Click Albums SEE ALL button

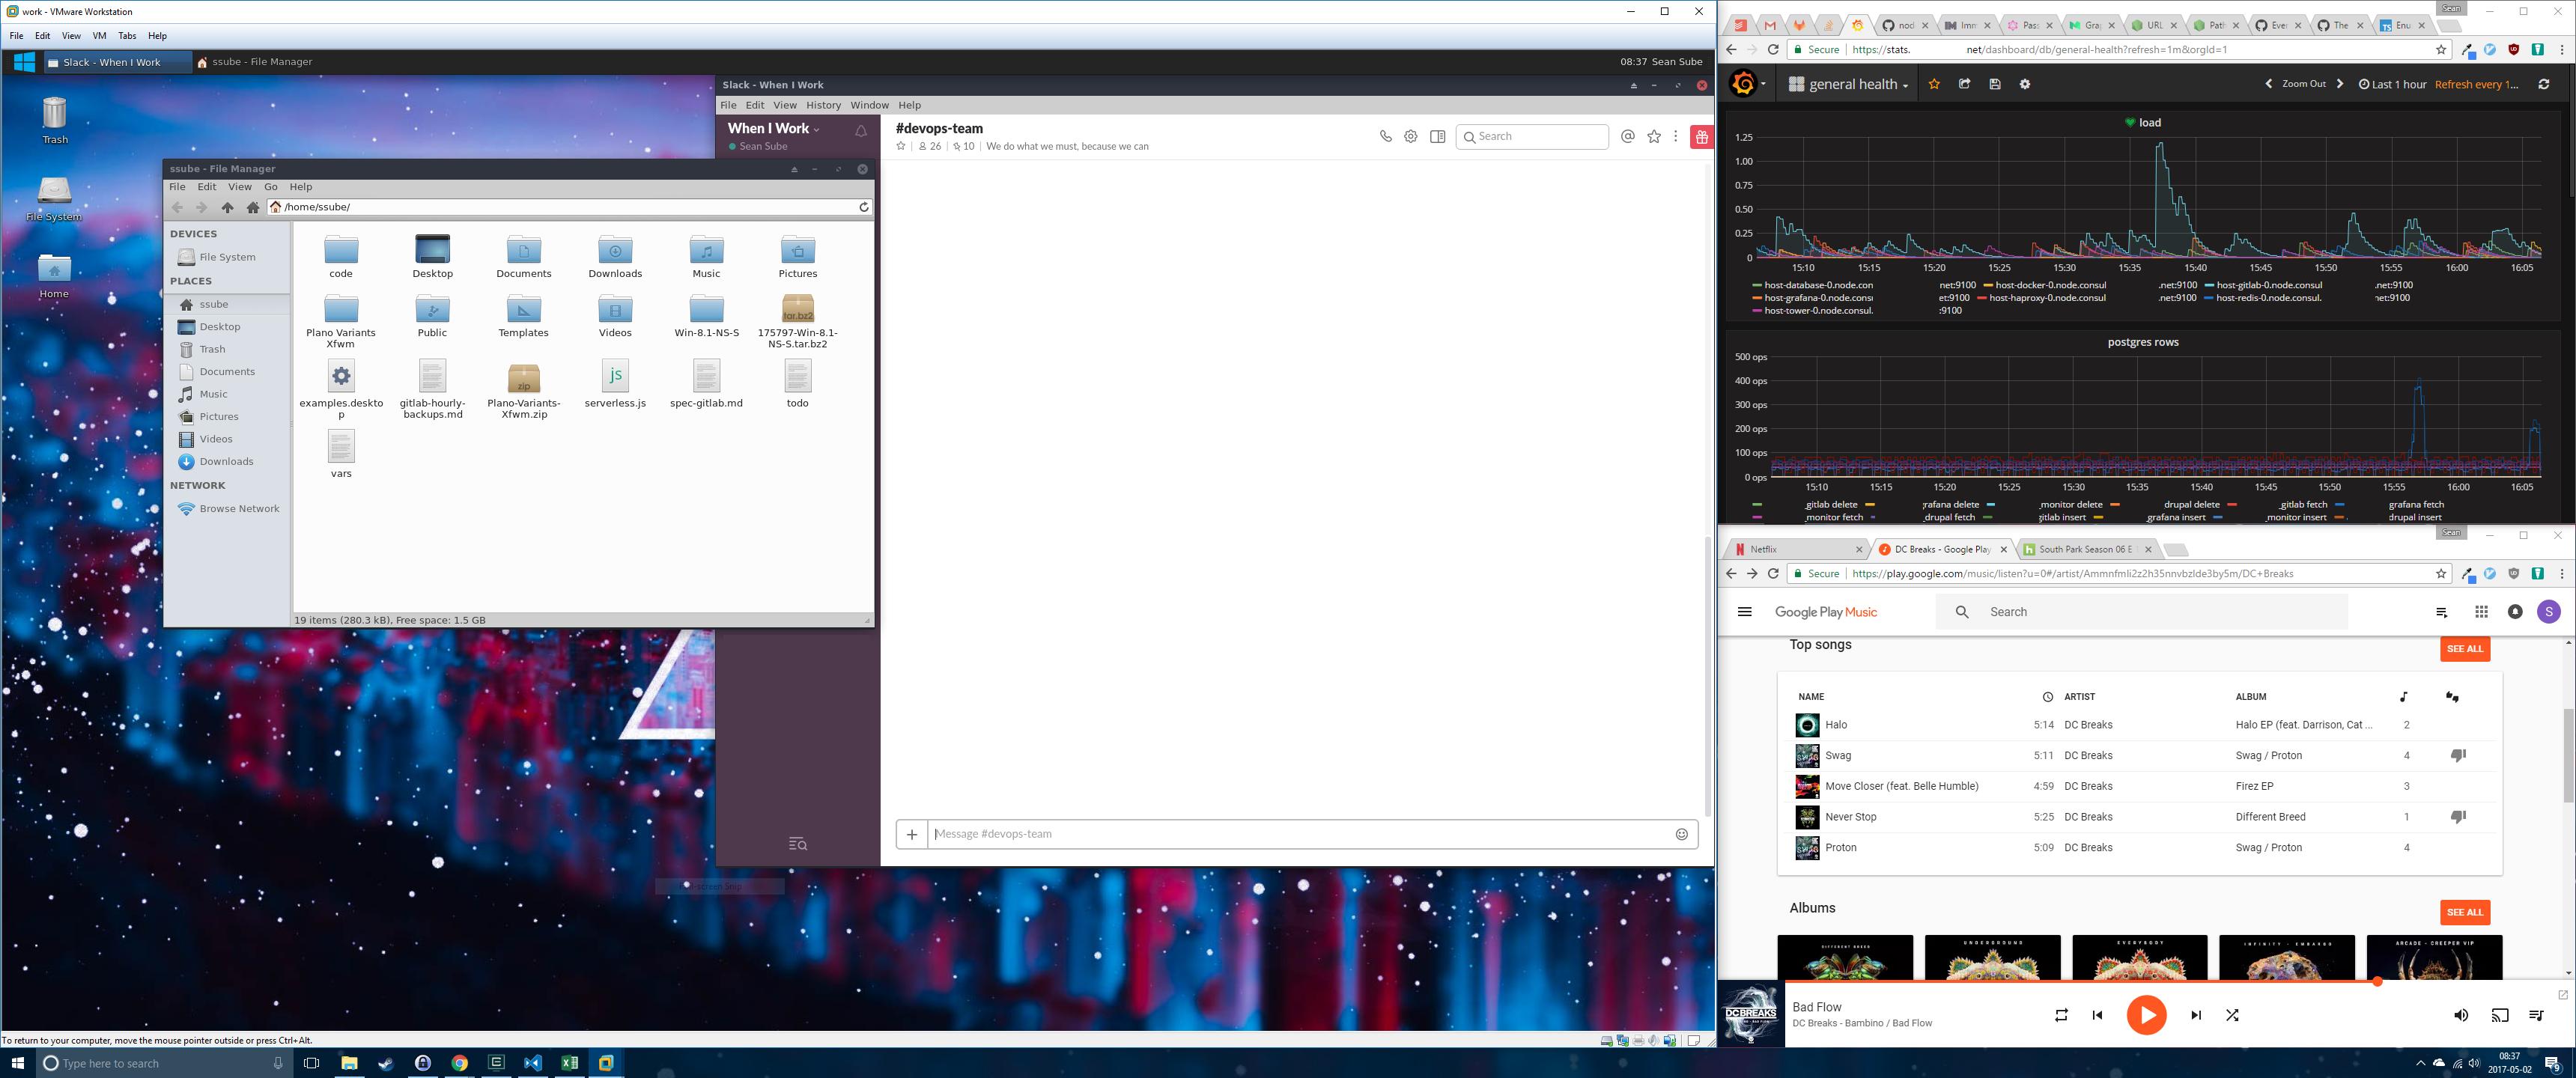coord(2464,912)
